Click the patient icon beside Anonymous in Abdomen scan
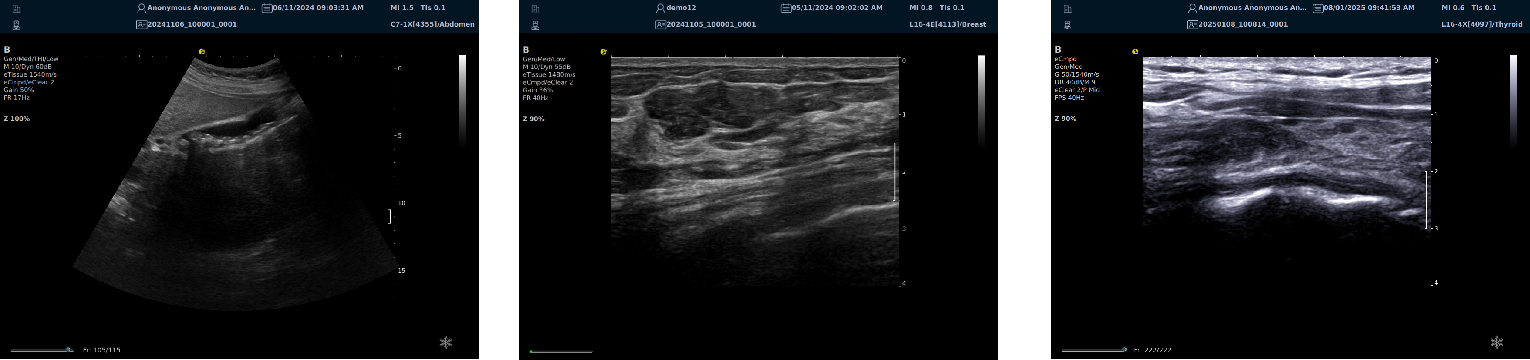 142,7
